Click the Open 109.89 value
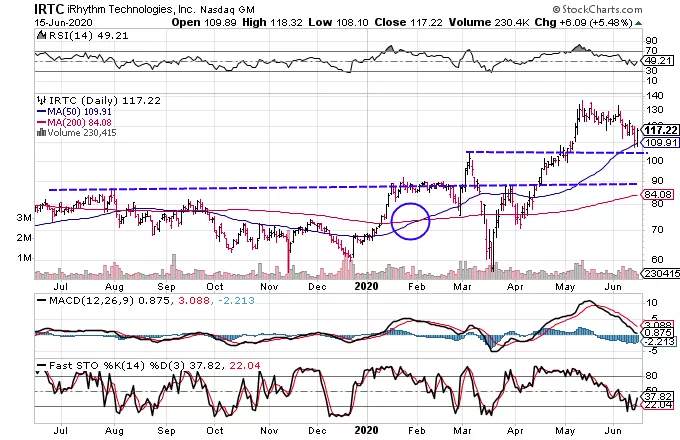This screenshot has width=680, height=440. 204,23
